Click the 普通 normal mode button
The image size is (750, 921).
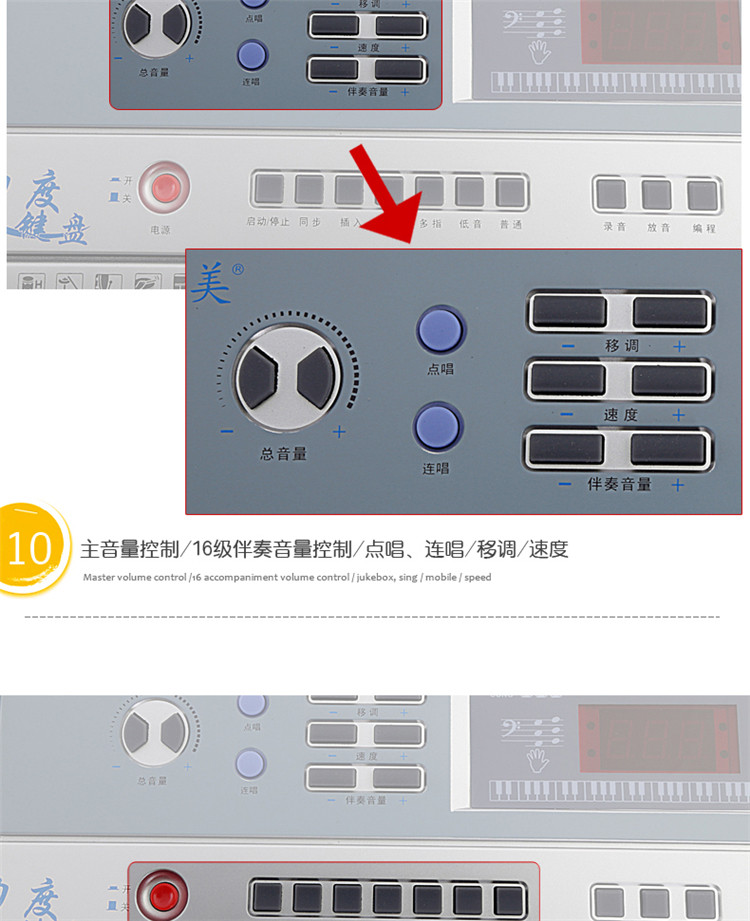point(510,192)
